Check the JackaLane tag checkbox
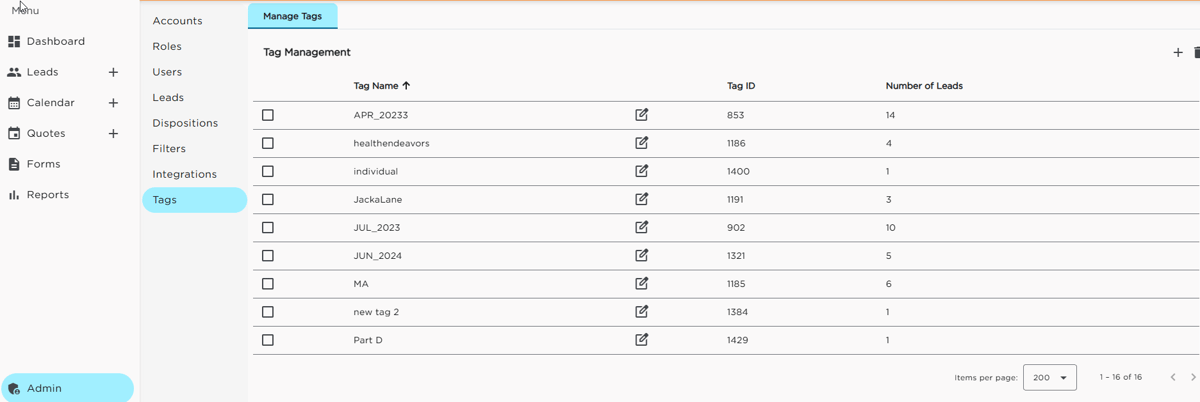1200x402 pixels. tap(268, 199)
